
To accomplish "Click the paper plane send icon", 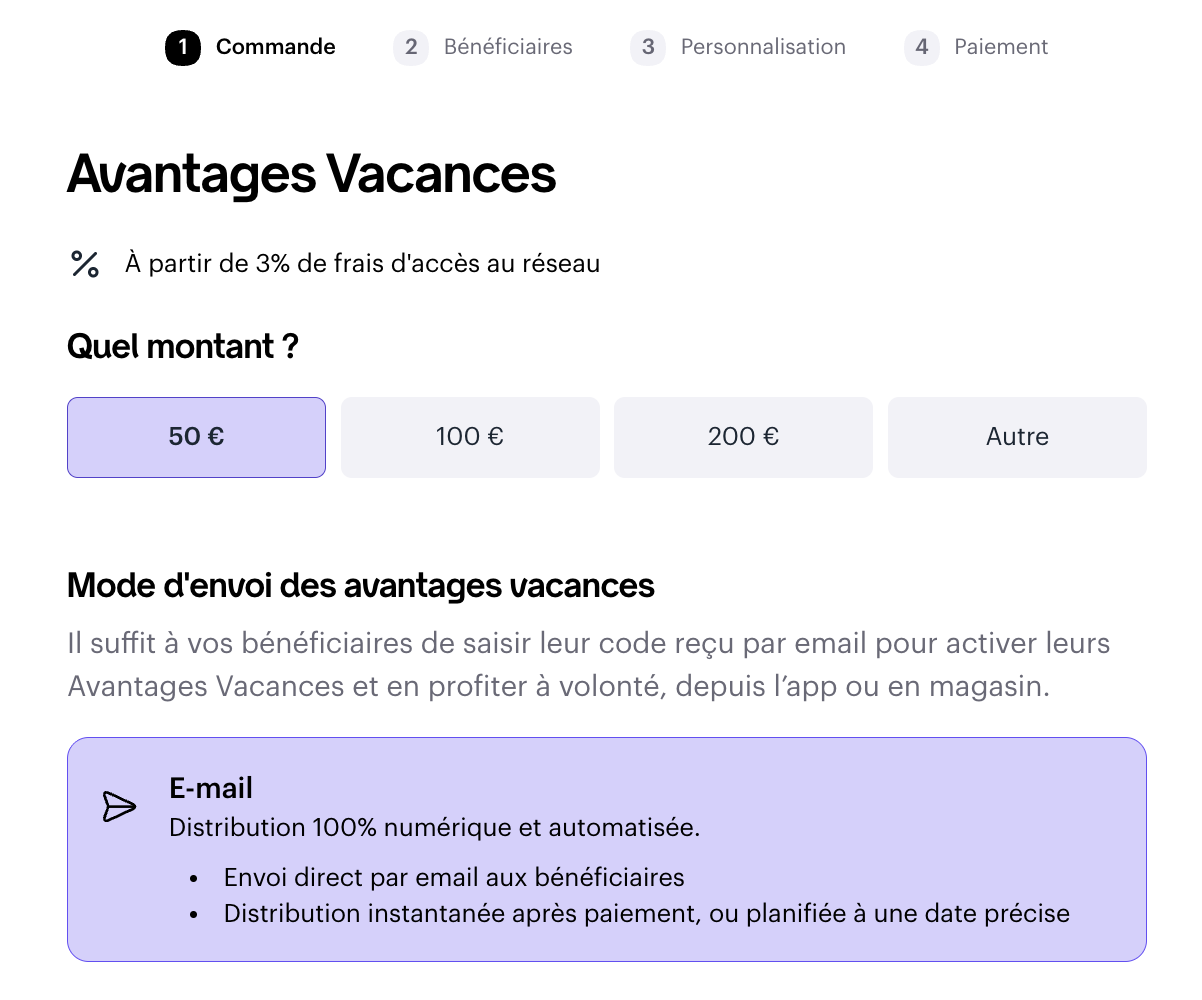I will [119, 806].
